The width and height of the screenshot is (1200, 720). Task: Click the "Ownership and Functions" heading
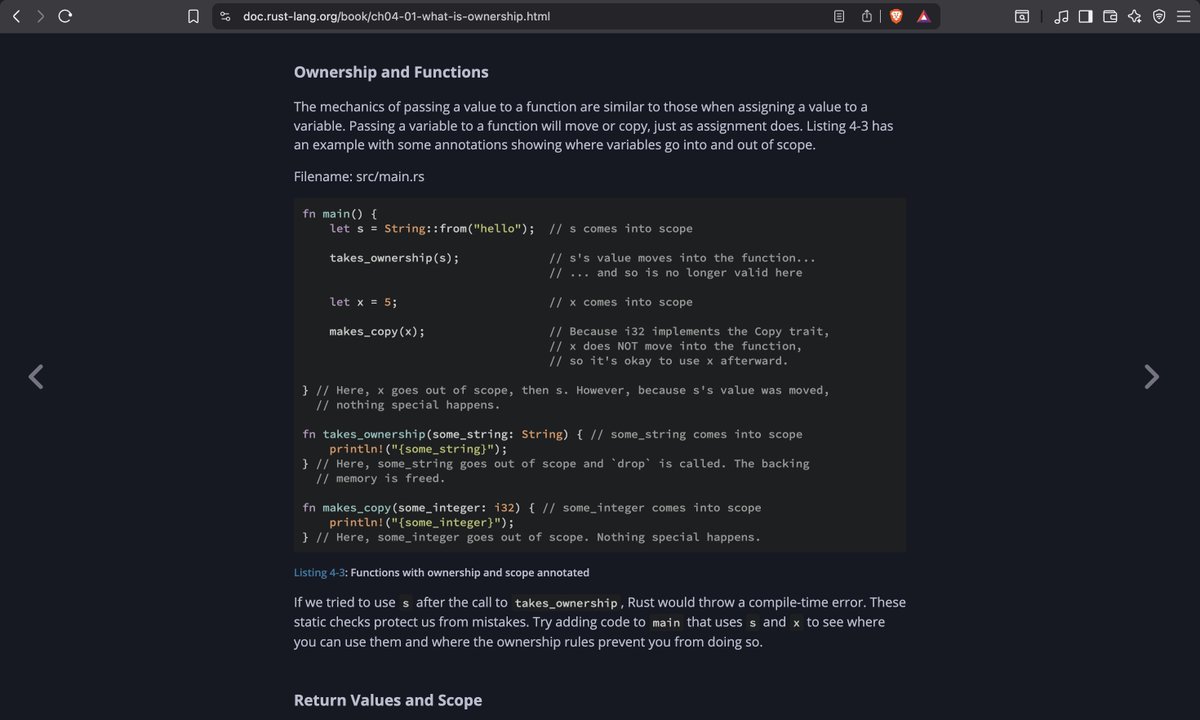pos(391,72)
